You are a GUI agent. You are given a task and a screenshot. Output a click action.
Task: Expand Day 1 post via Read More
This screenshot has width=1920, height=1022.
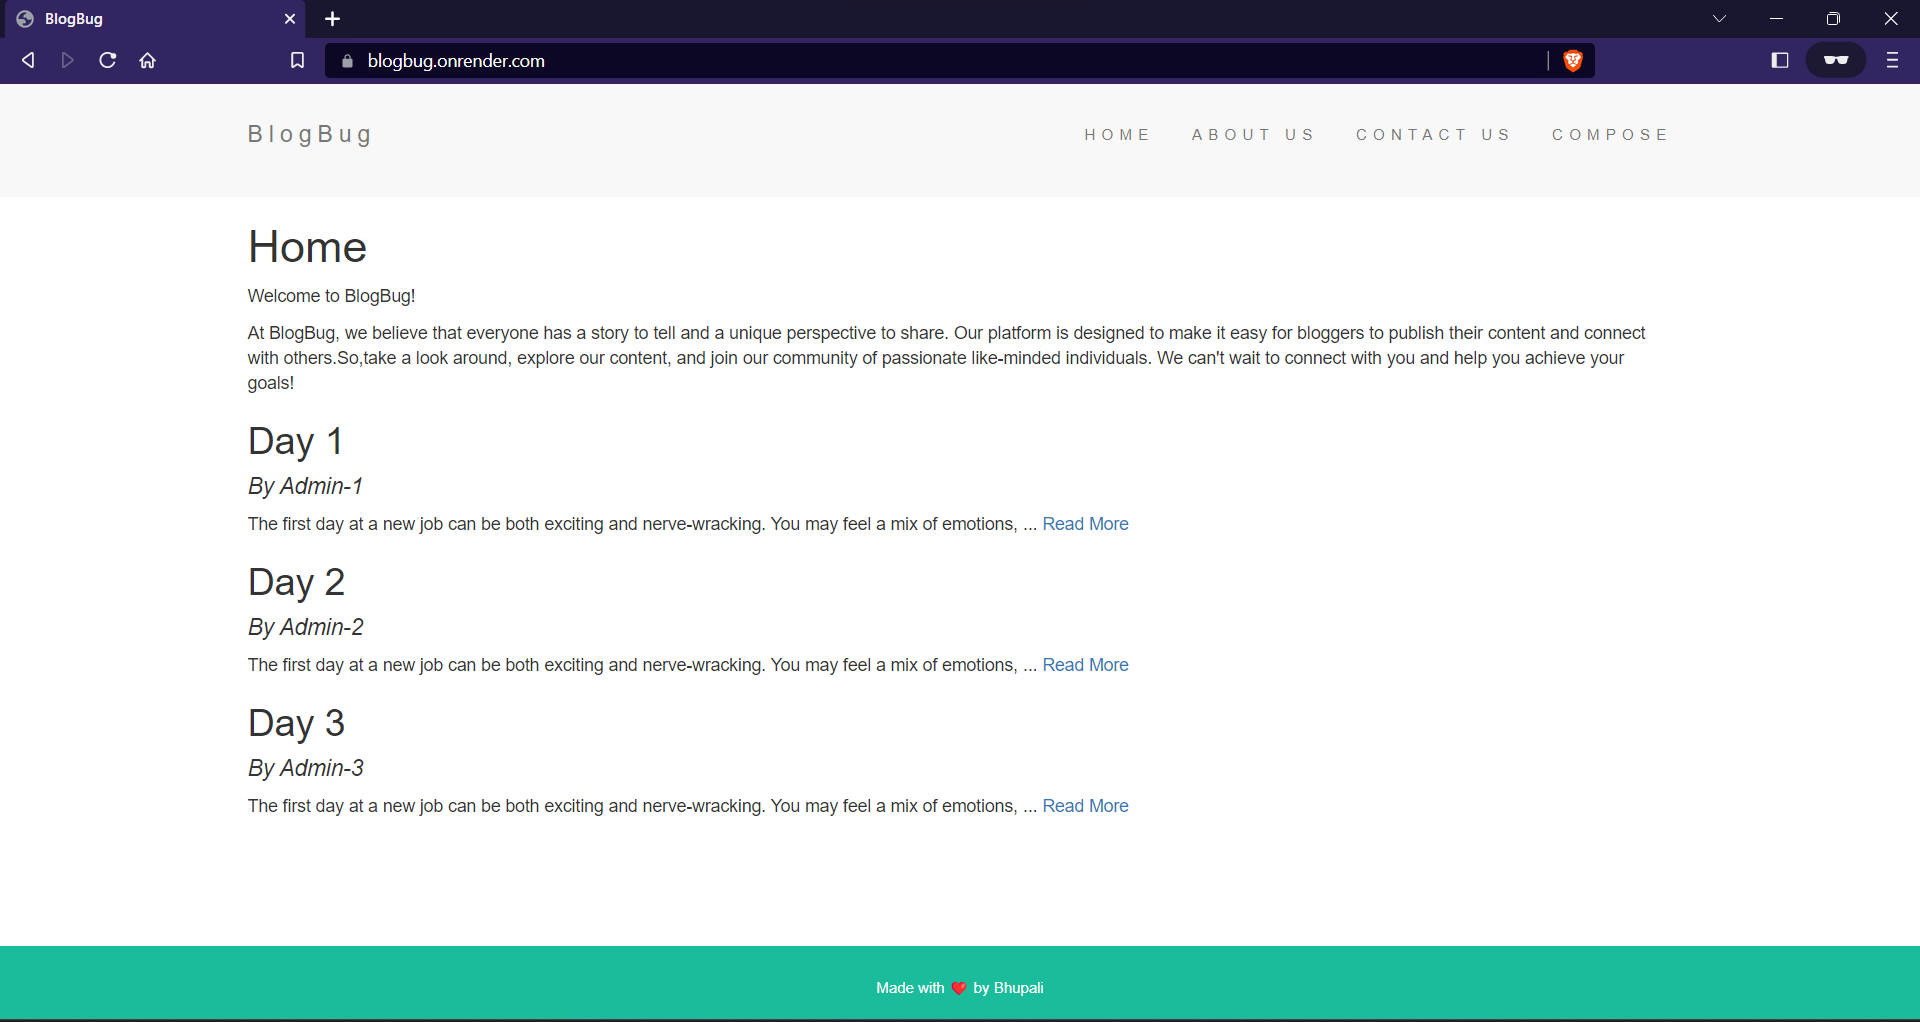(1085, 523)
